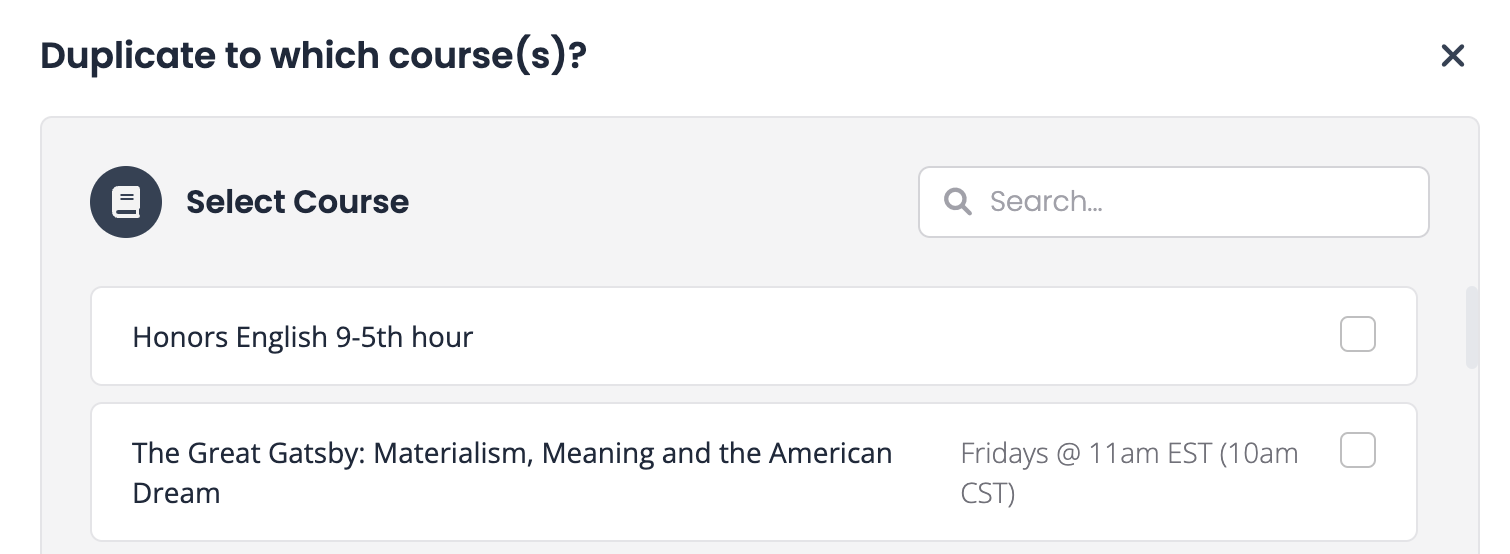Viewport: 1510px width, 554px height.
Task: Close the Duplicate to course dialog
Action: 1452,56
